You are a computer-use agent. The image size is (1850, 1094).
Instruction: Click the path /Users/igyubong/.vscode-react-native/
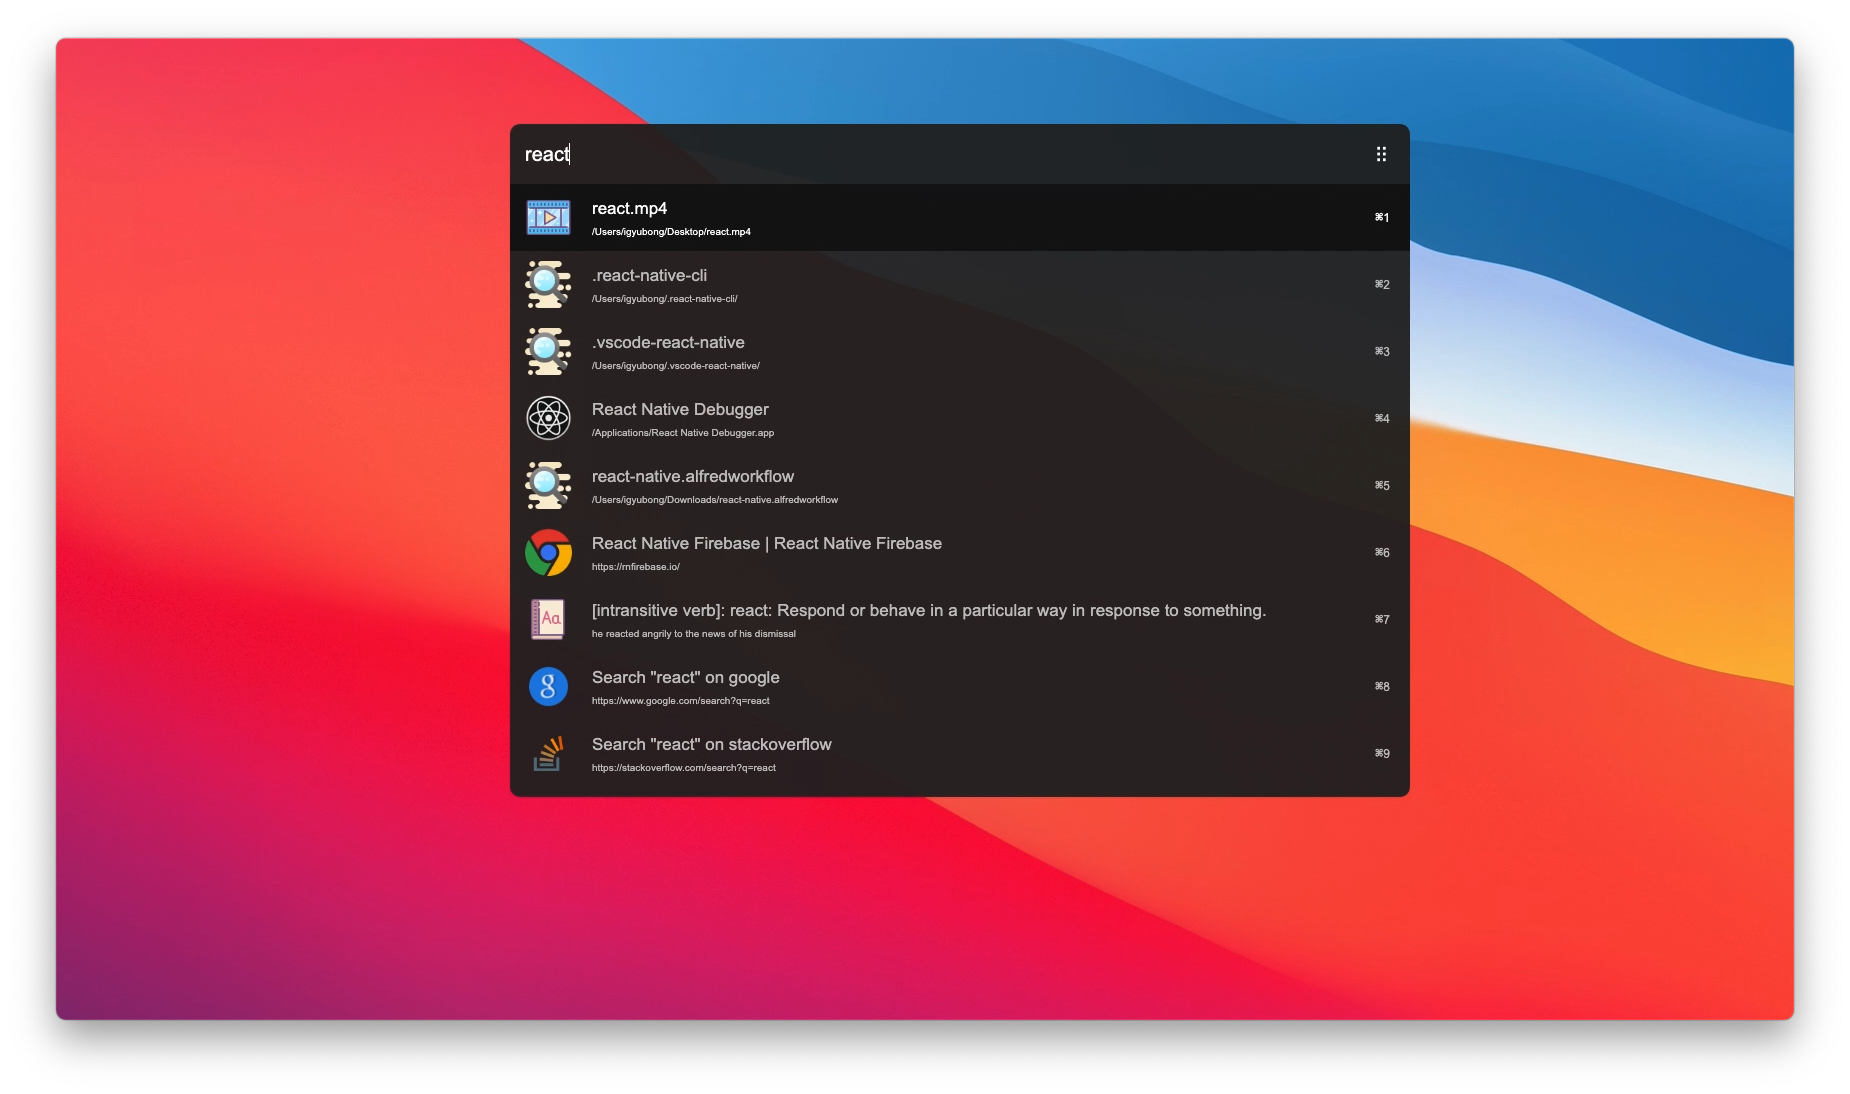[x=675, y=366]
